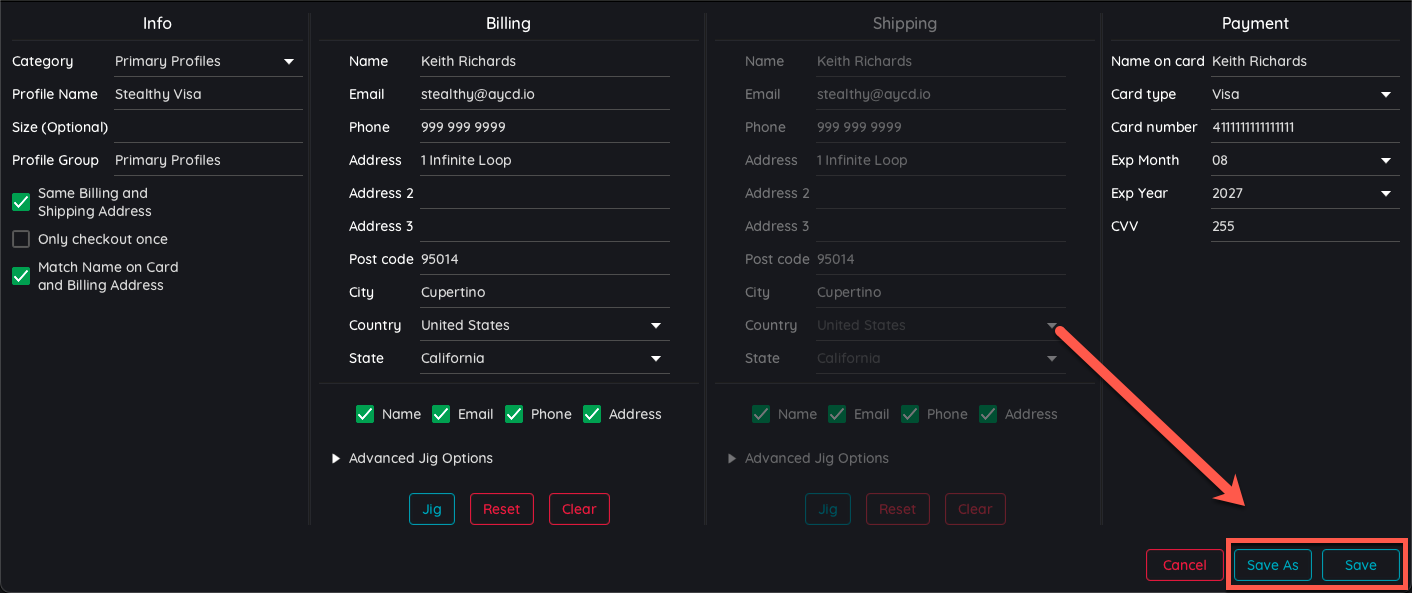Click the Jig button in the Billing column
The height and width of the screenshot is (593, 1412).
point(431,508)
